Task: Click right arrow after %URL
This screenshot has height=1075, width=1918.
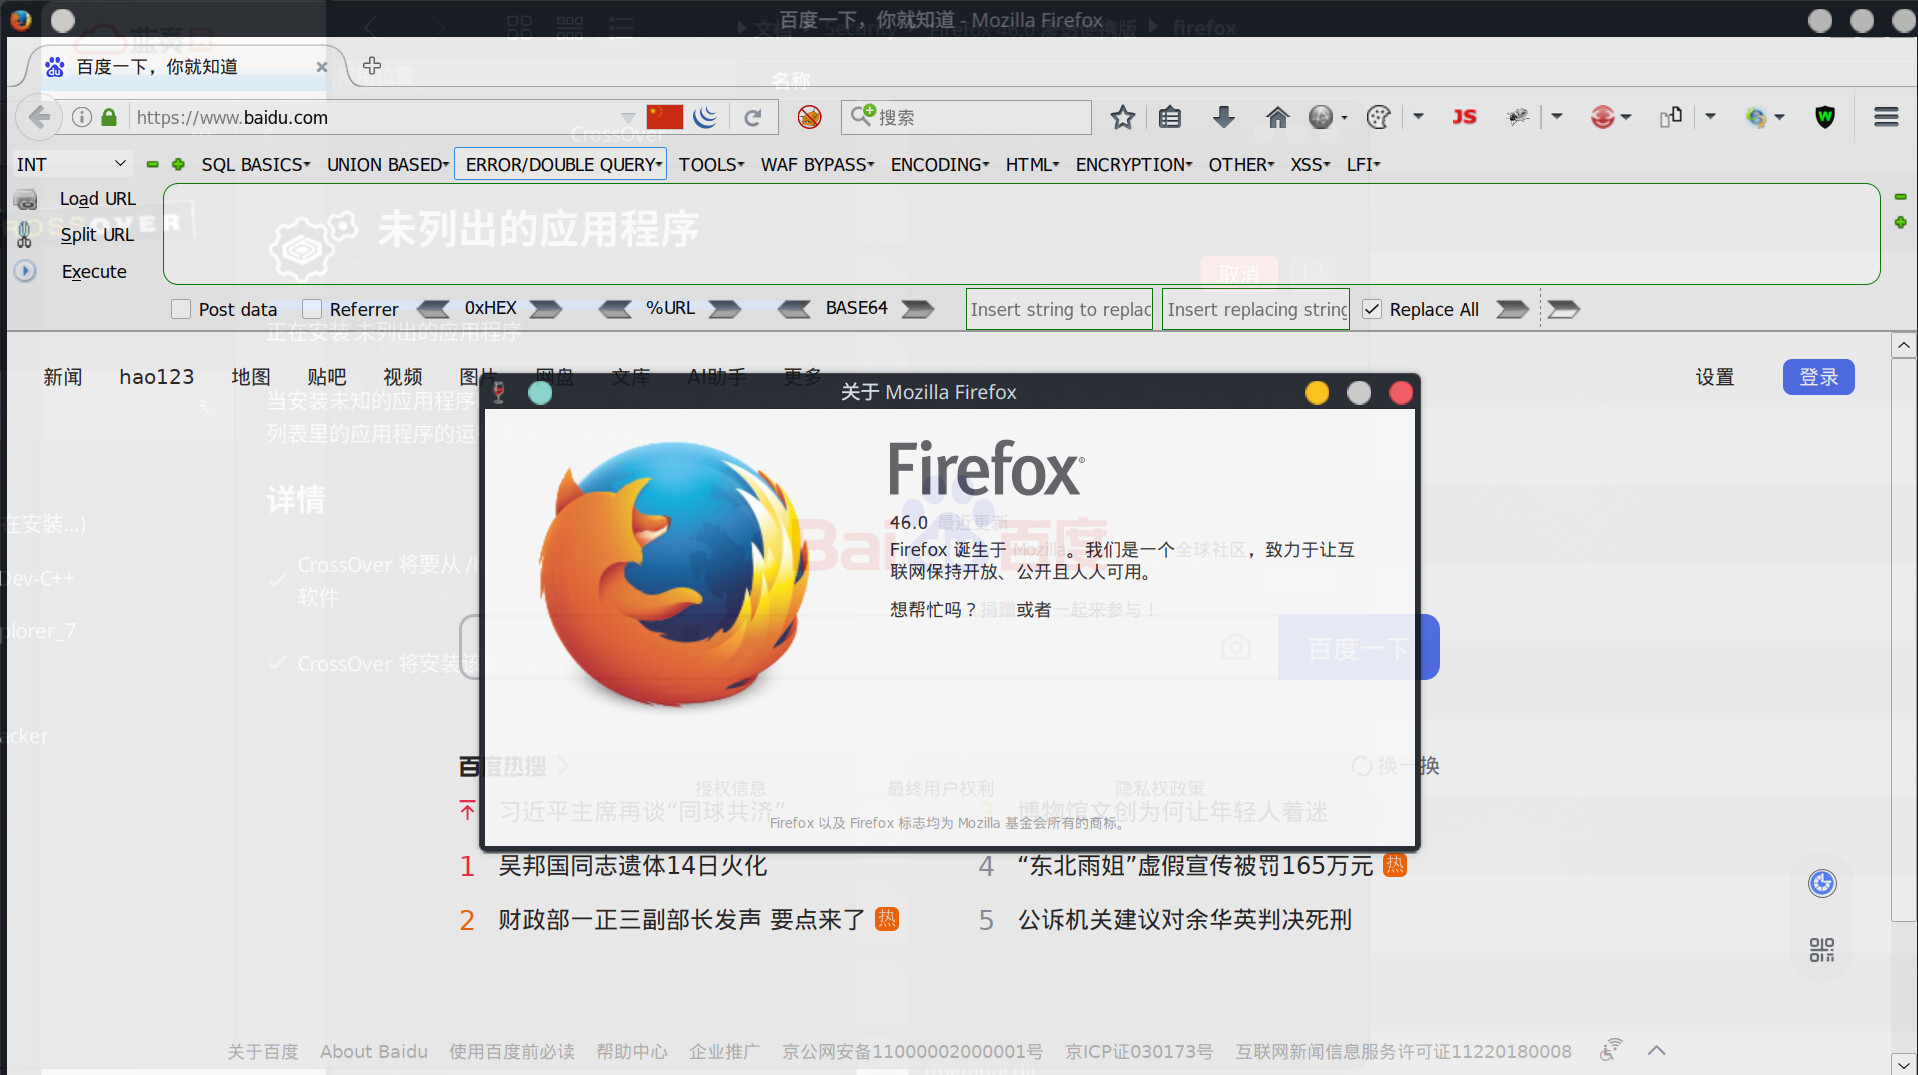Action: coord(725,309)
